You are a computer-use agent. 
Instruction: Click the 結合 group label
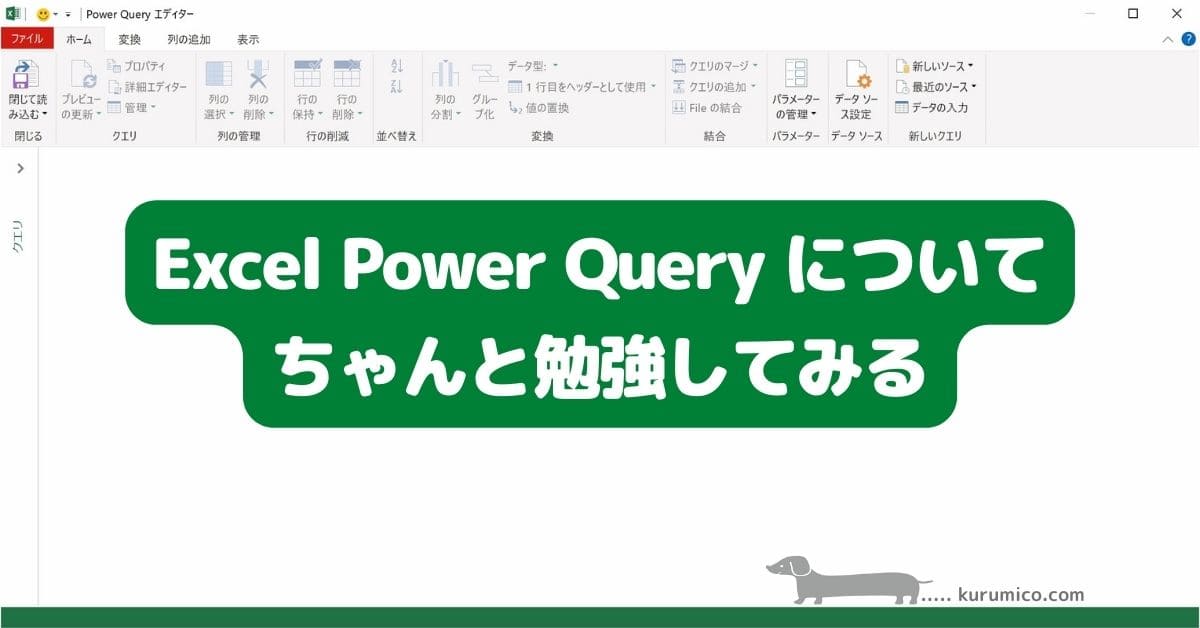pyautogui.click(x=714, y=136)
